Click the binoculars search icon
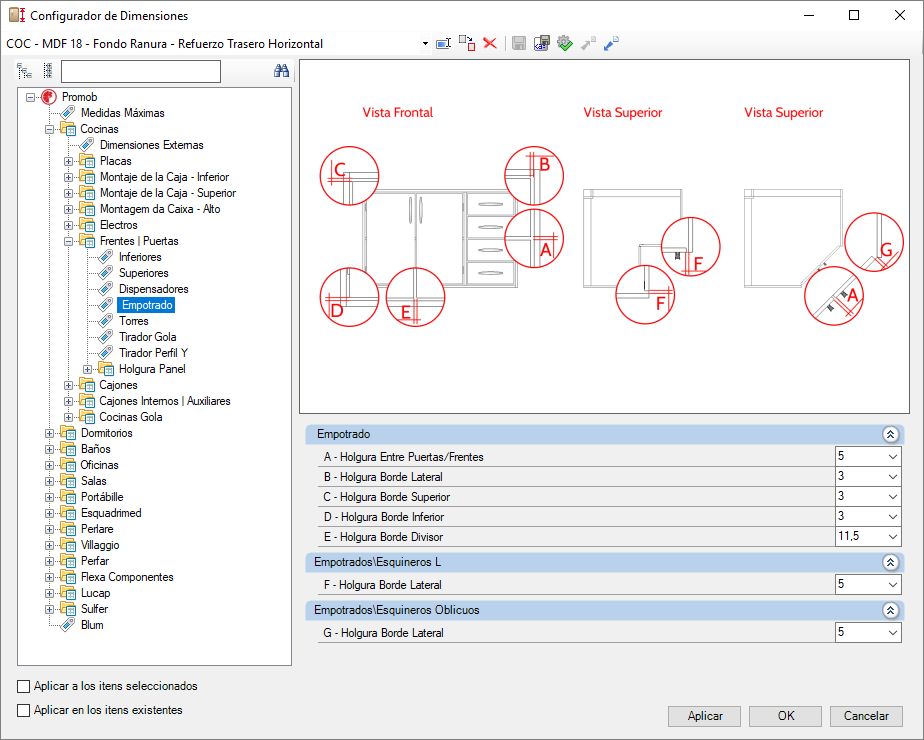Image resolution: width=924 pixels, height=740 pixels. (281, 71)
